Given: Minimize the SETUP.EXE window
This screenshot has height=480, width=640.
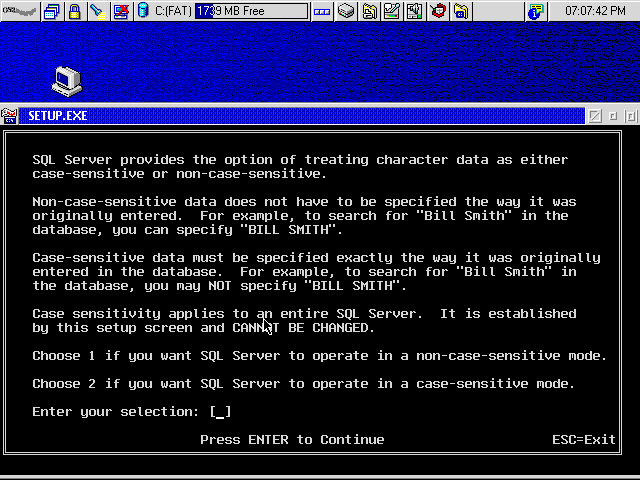Looking at the screenshot, I should pyautogui.click(x=613, y=116).
